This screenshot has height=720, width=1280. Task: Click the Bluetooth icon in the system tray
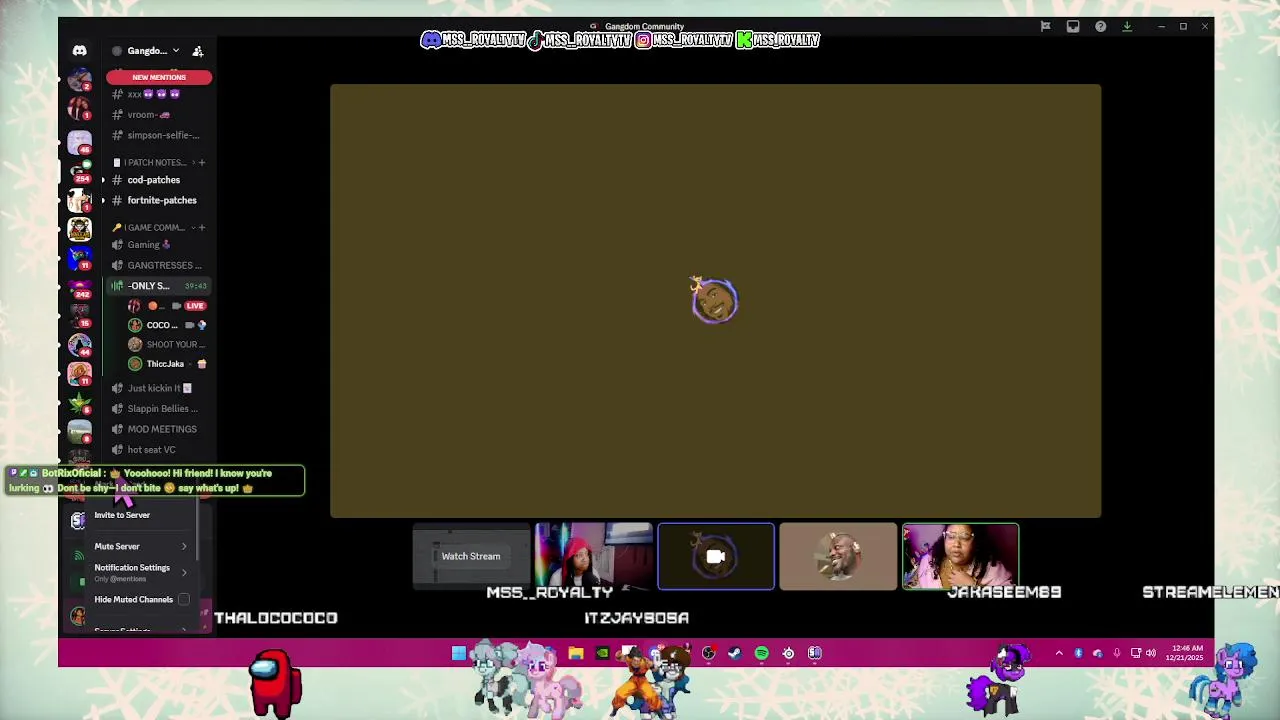click(1078, 653)
